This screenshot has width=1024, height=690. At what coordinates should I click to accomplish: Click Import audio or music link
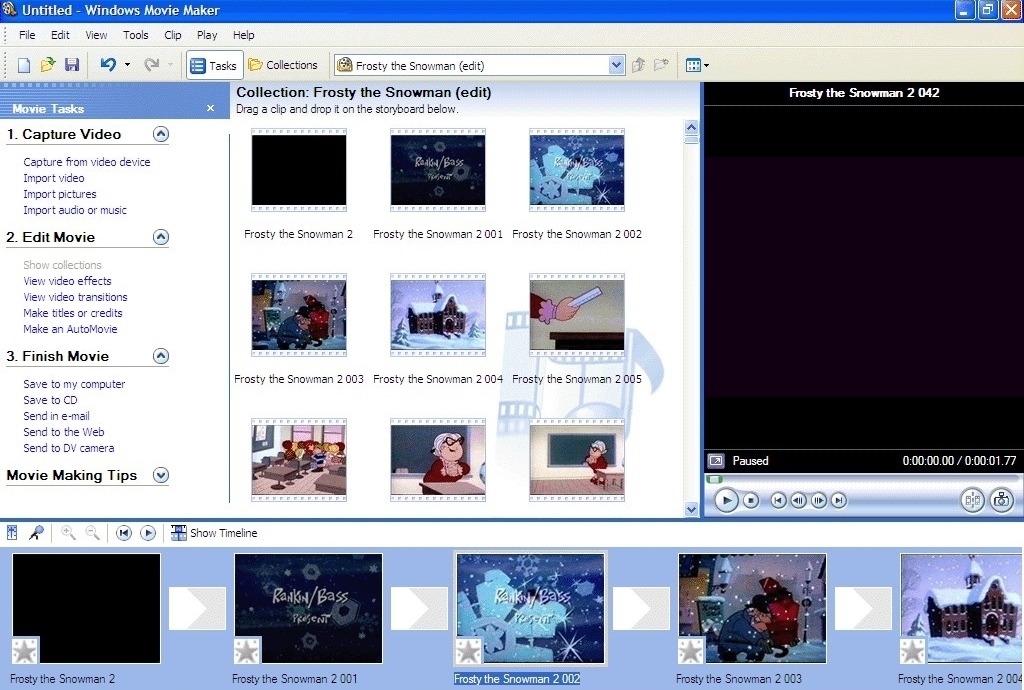75,210
